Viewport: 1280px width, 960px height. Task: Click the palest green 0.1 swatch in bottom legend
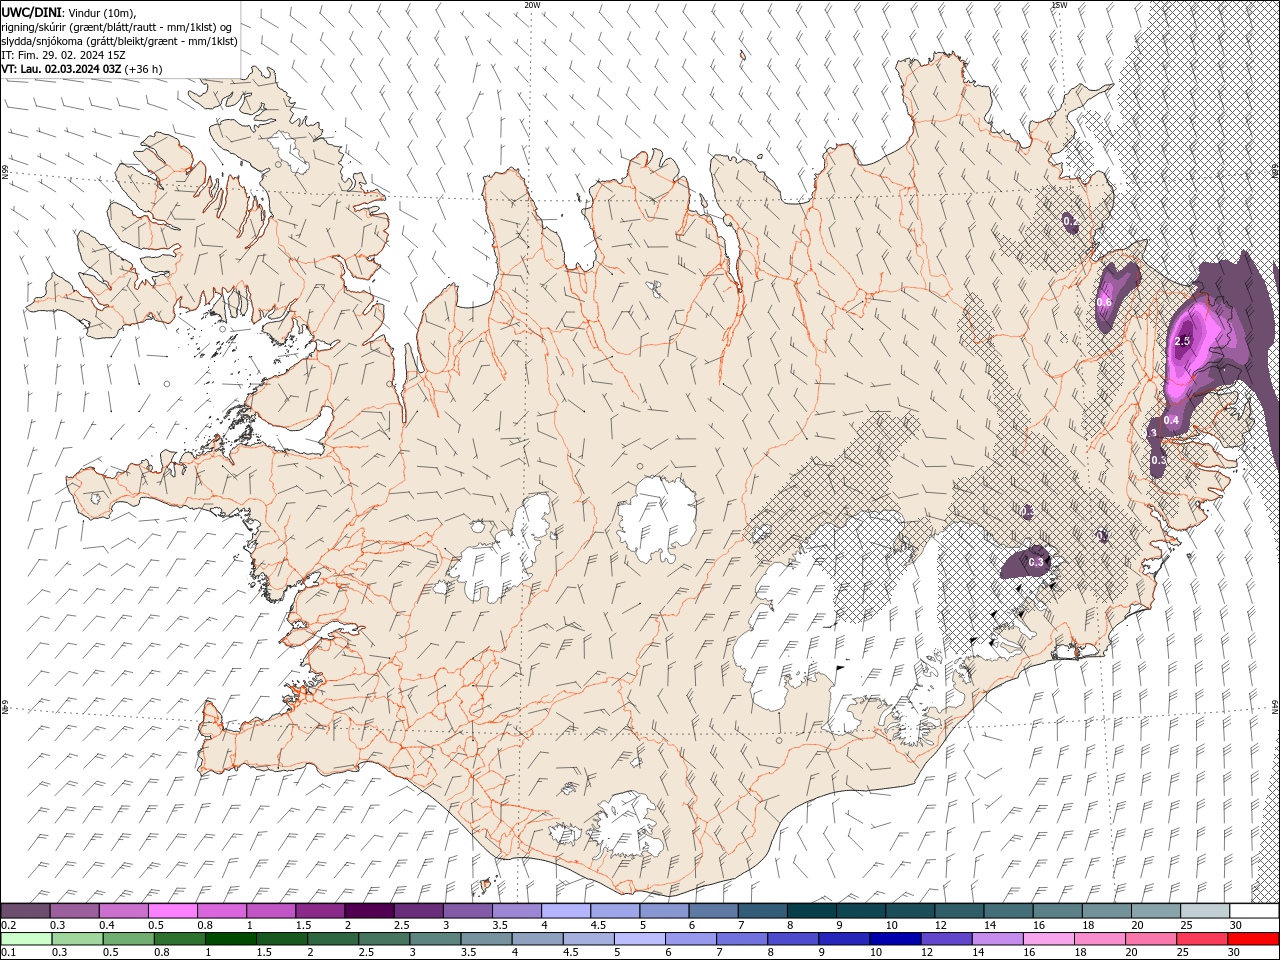[25, 939]
